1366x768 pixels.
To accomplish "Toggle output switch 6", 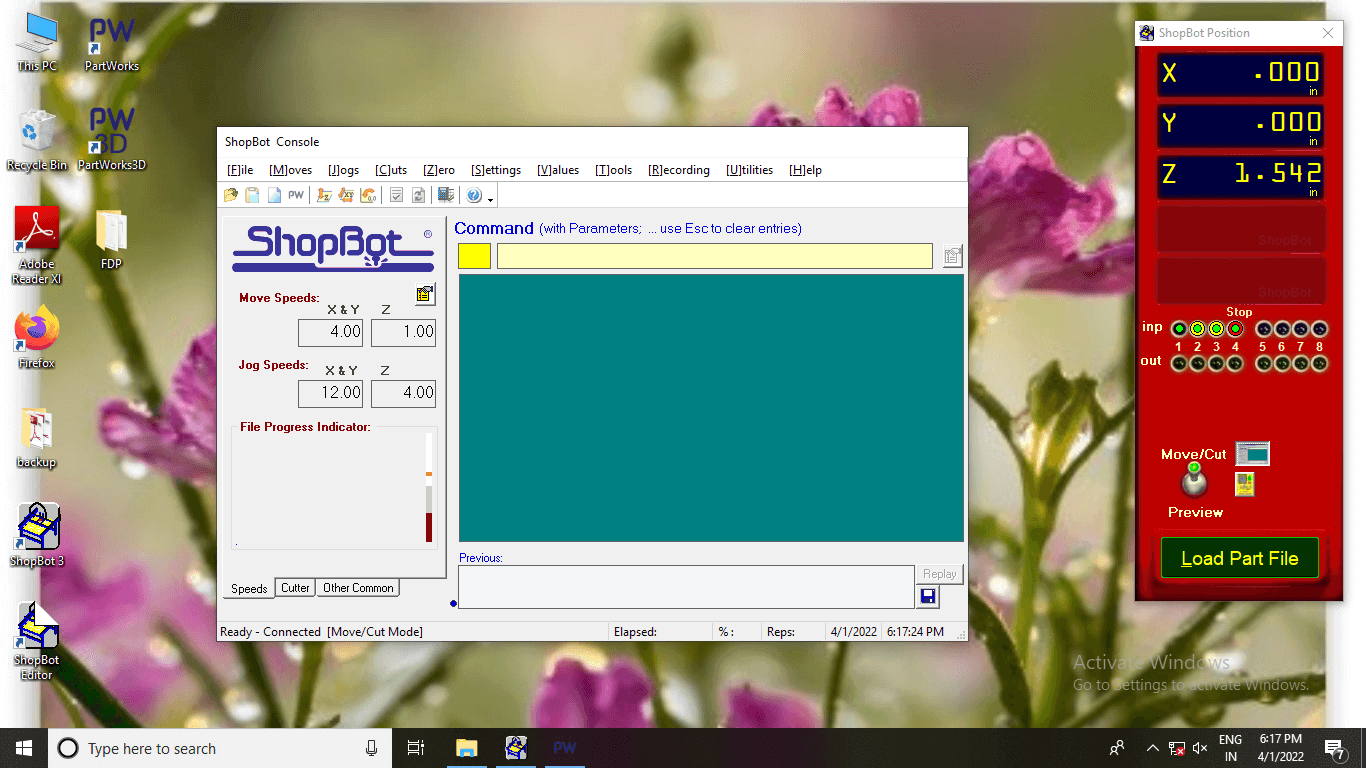I will pyautogui.click(x=1282, y=363).
